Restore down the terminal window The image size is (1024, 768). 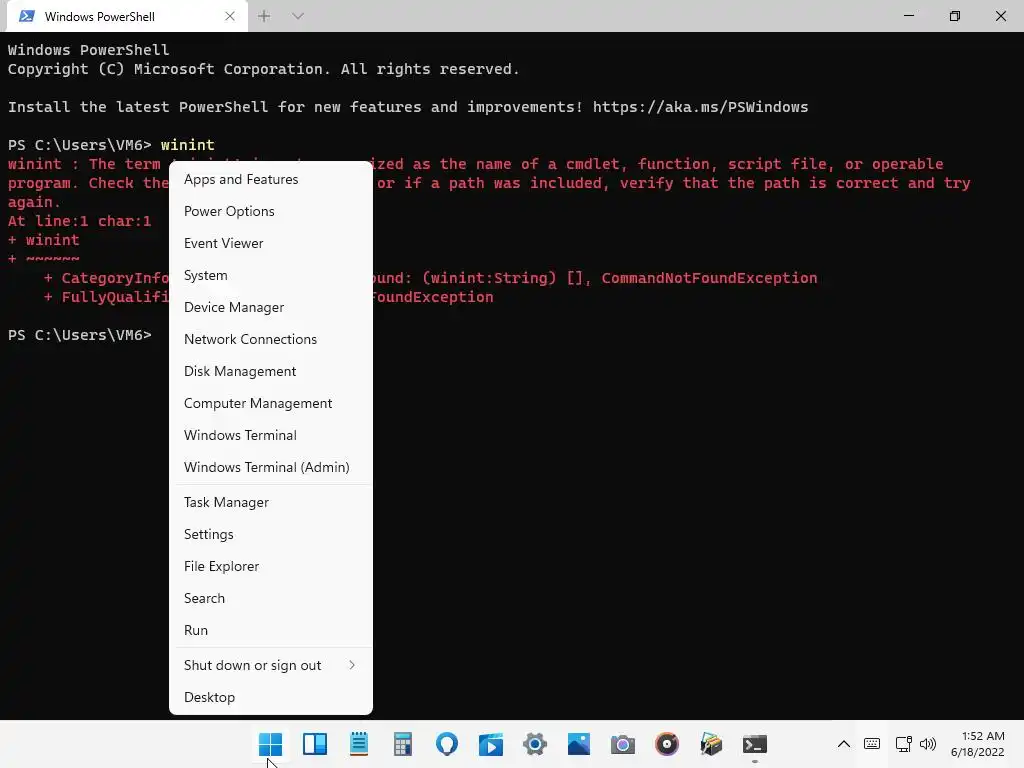pyautogui.click(x=955, y=16)
